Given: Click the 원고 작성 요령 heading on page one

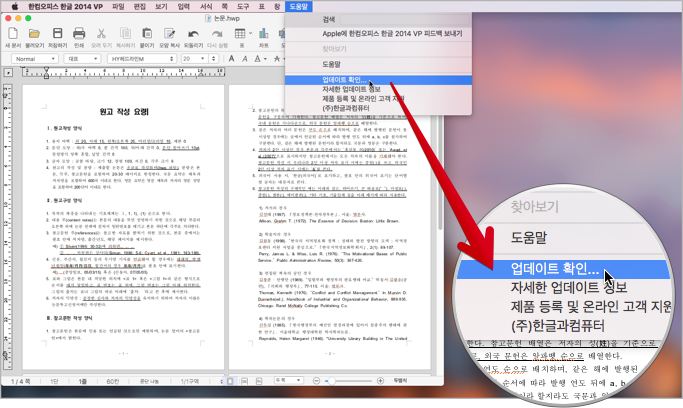Looking at the screenshot, I should click(124, 112).
